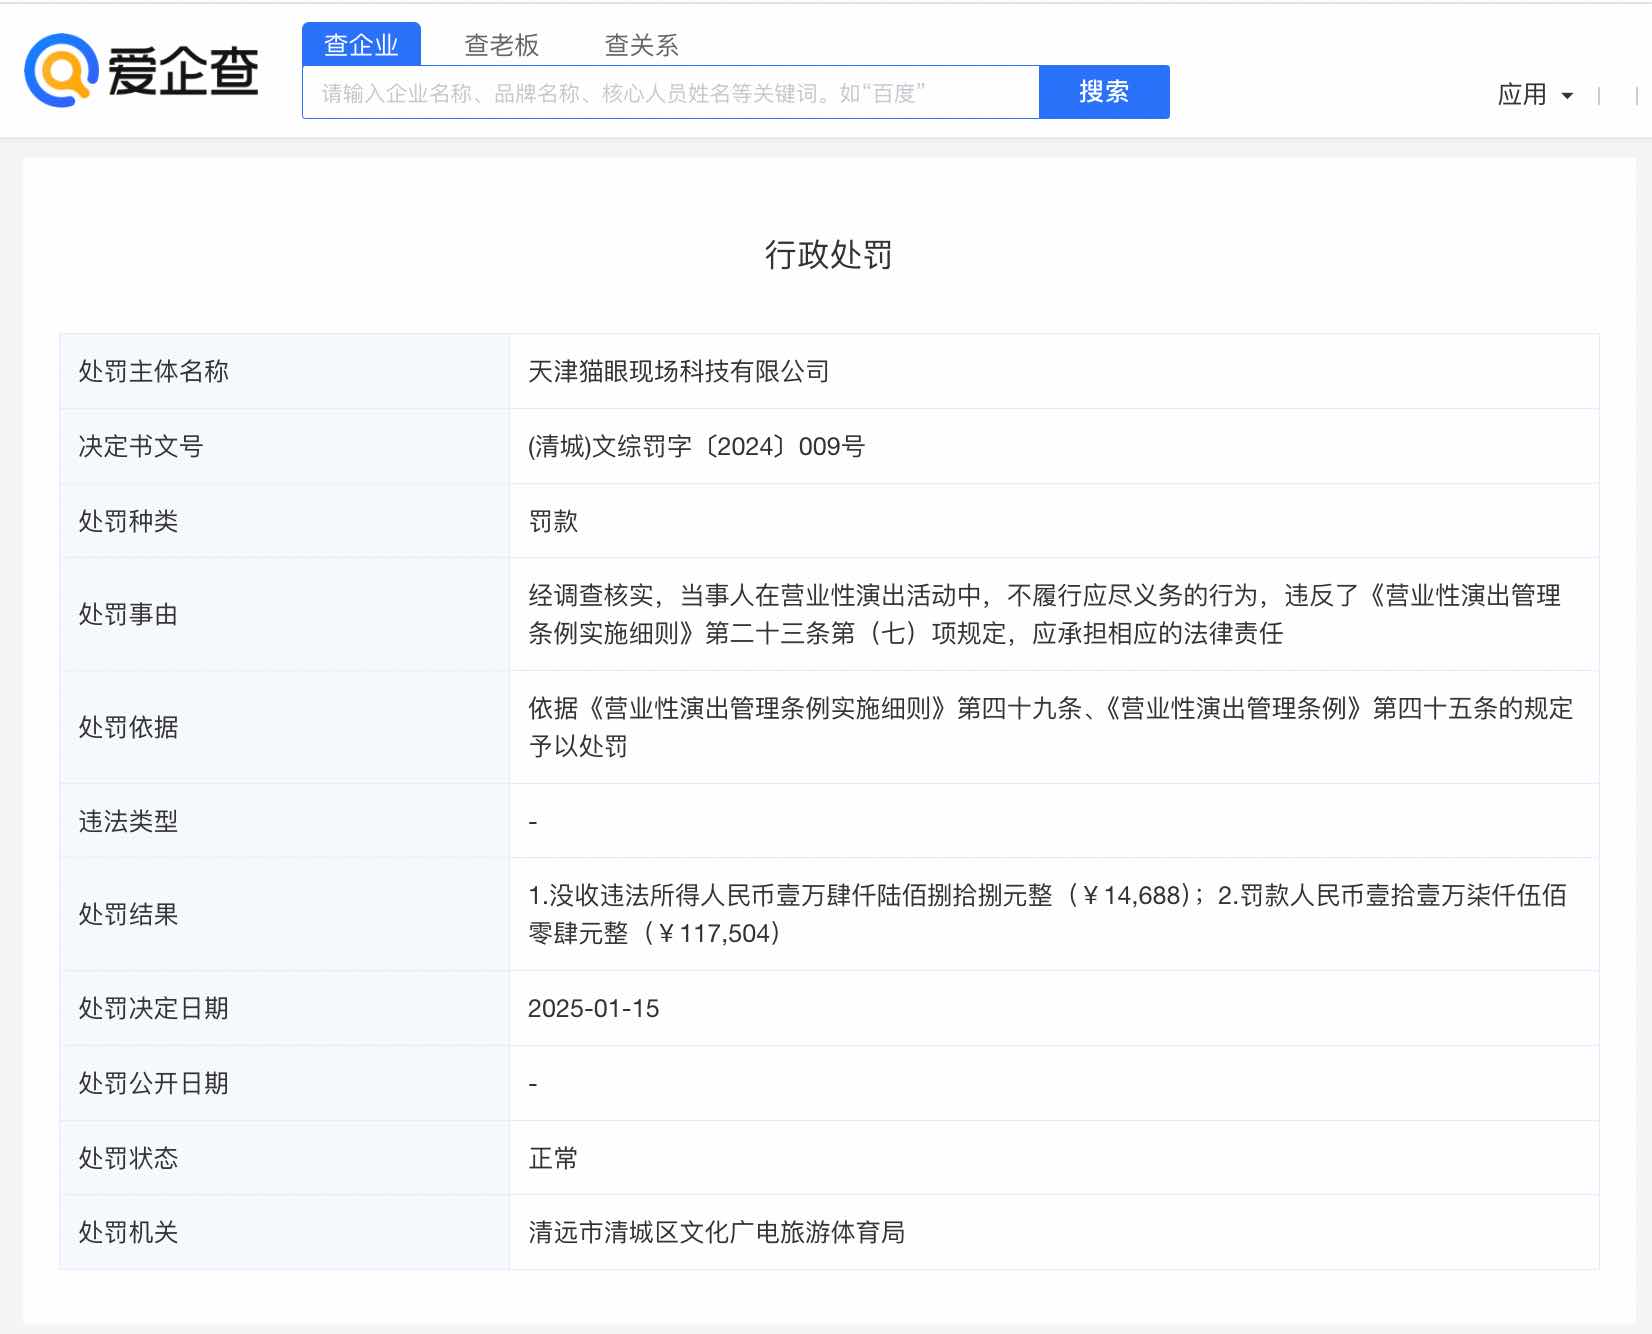Focus the company name search field
The width and height of the screenshot is (1652, 1334).
pos(671,92)
